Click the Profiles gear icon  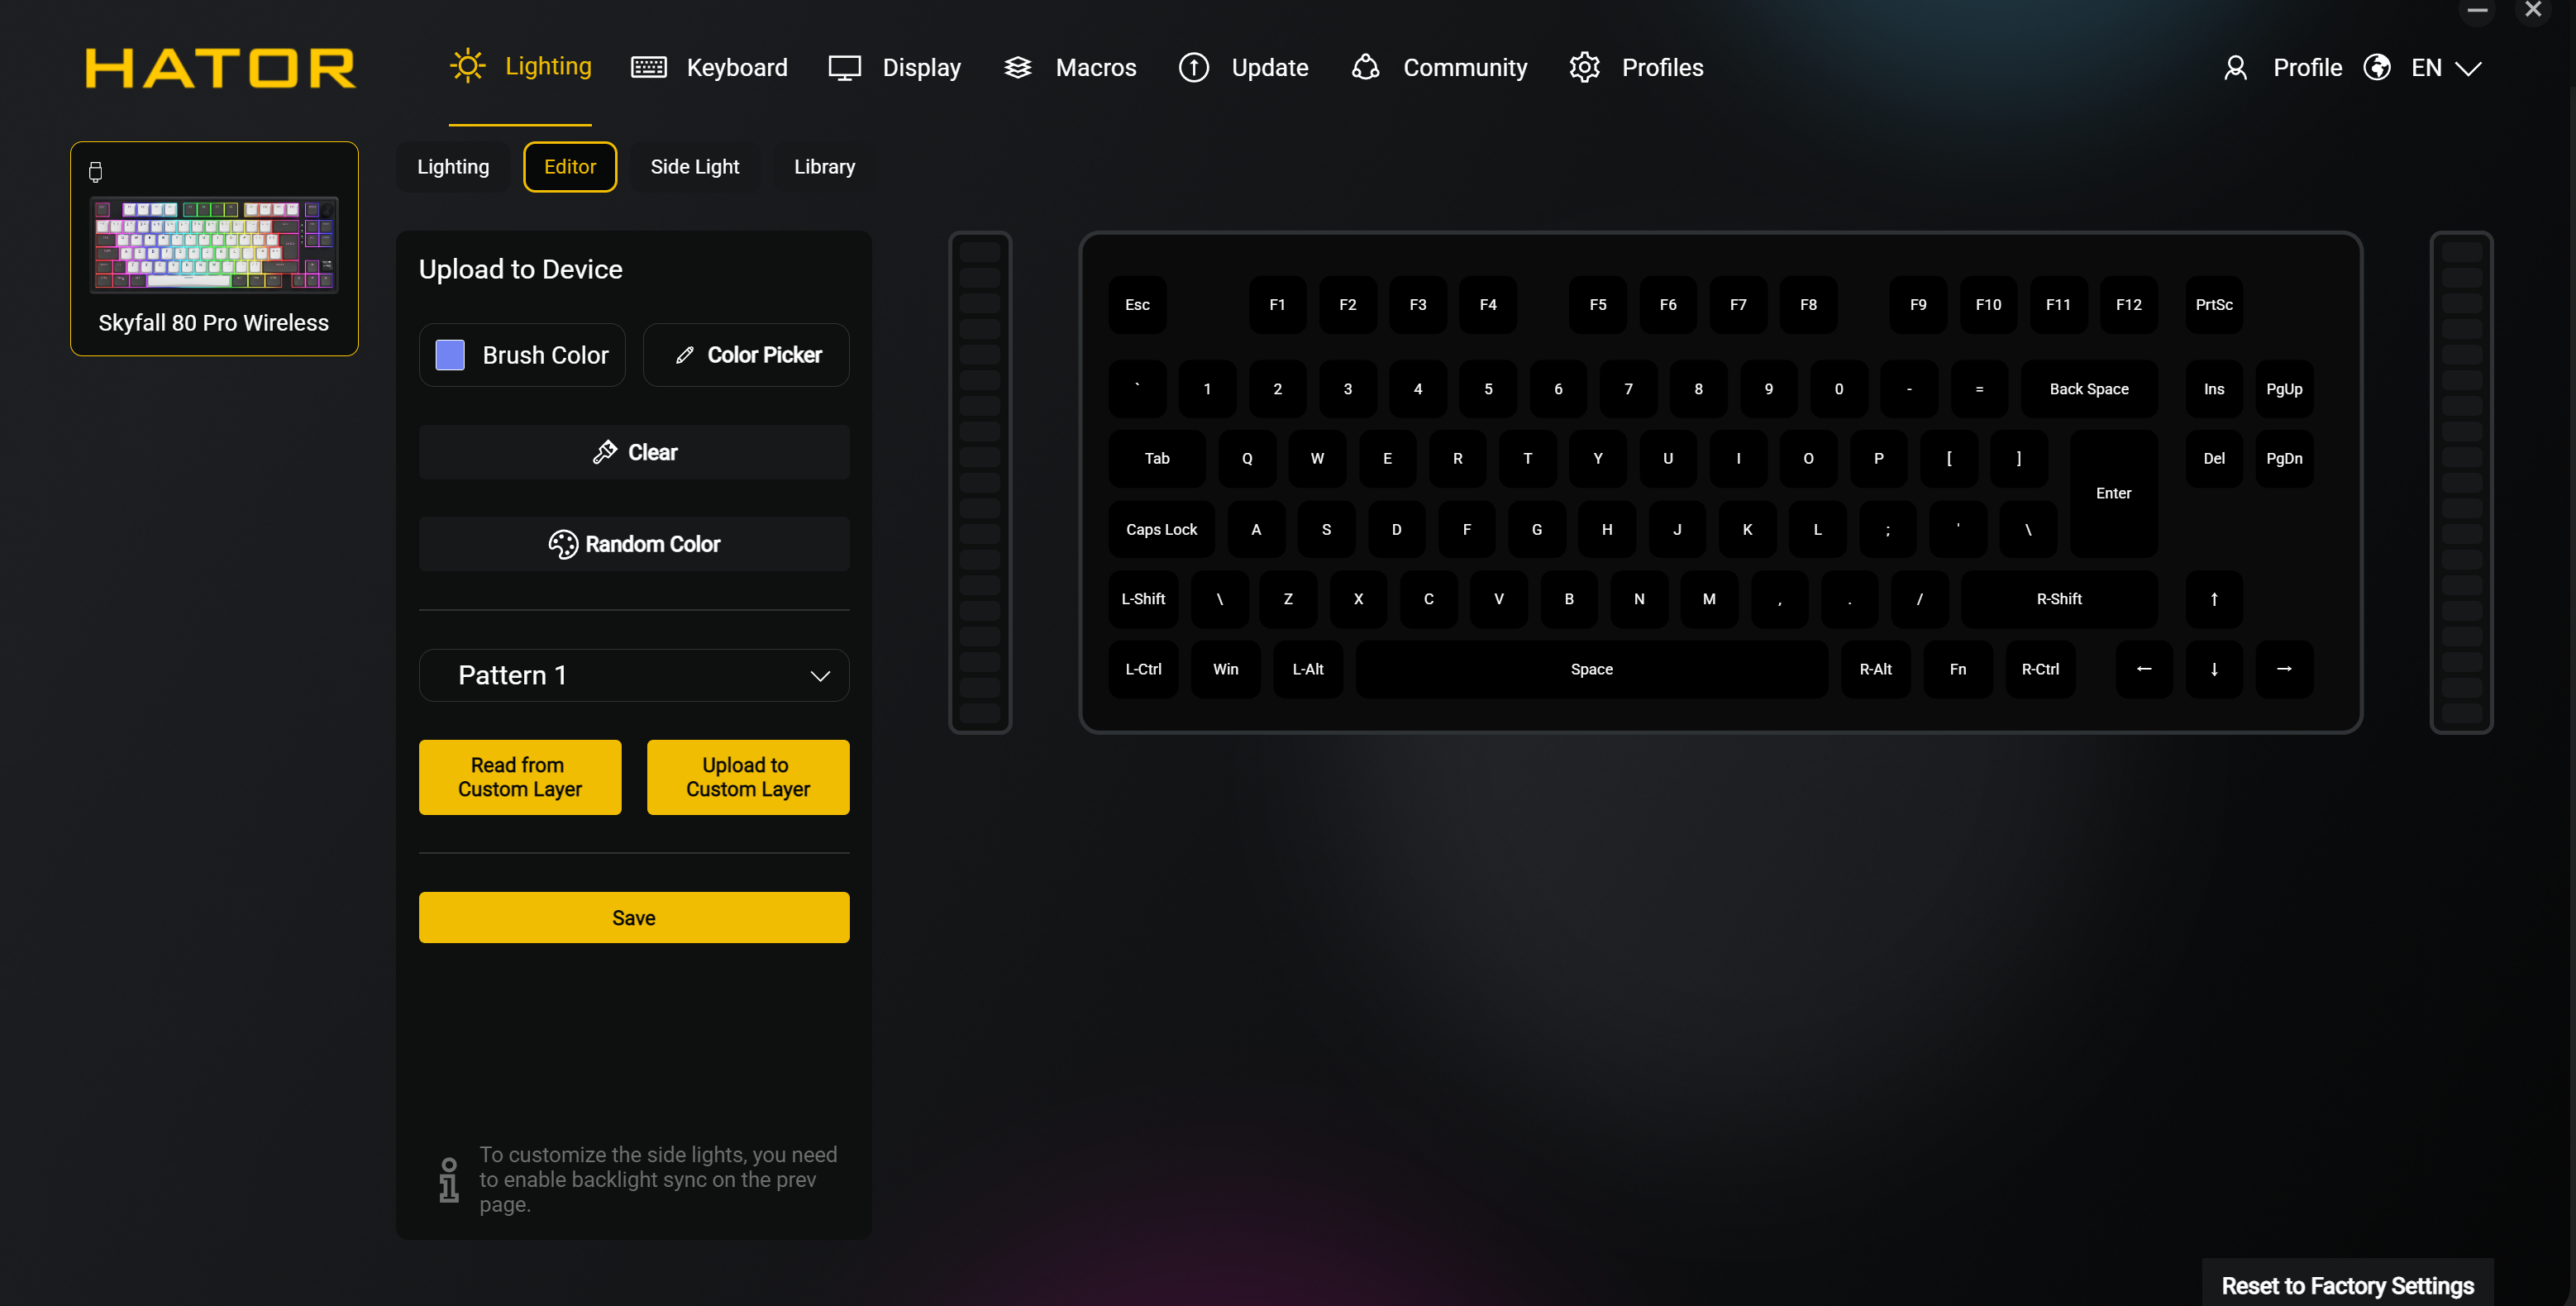[x=1584, y=67]
